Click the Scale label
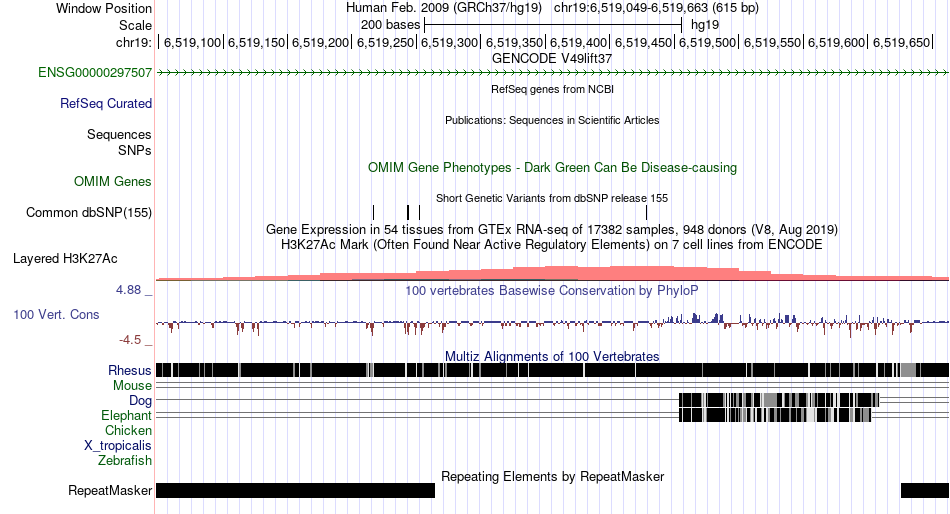Viewport: 950px width, 514px height. (x=135, y=25)
